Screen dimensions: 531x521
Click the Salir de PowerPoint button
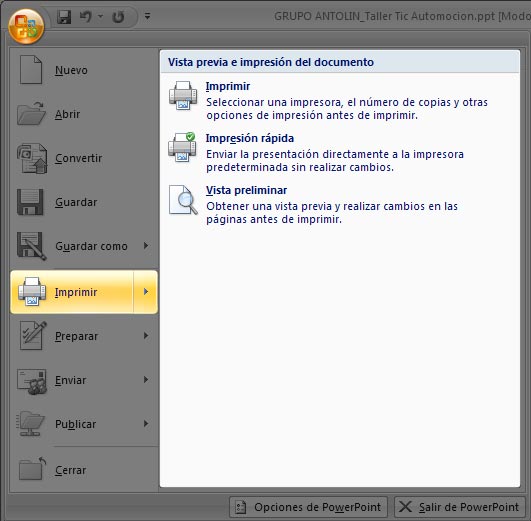[460, 507]
